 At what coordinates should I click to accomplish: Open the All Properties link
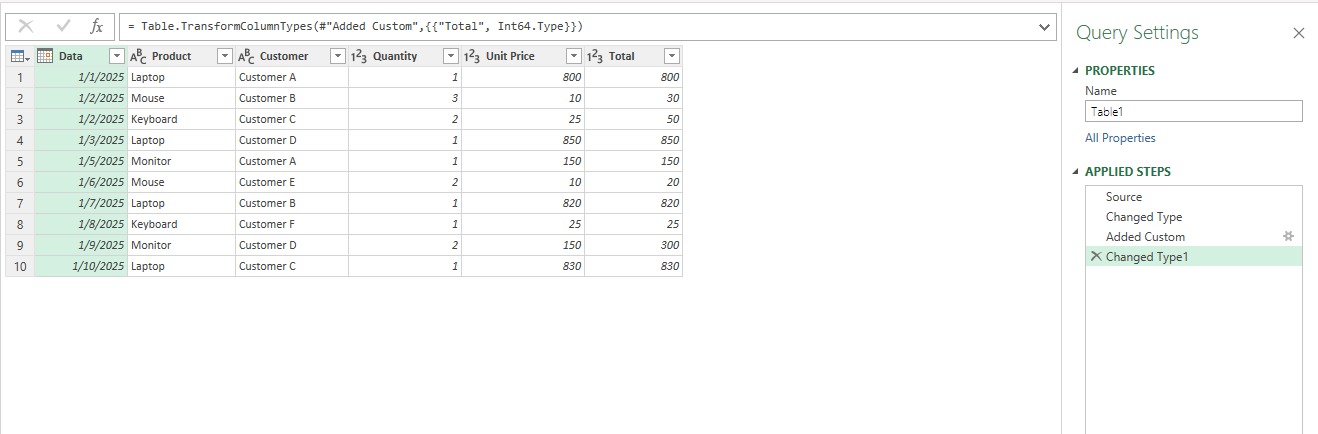(x=1120, y=138)
